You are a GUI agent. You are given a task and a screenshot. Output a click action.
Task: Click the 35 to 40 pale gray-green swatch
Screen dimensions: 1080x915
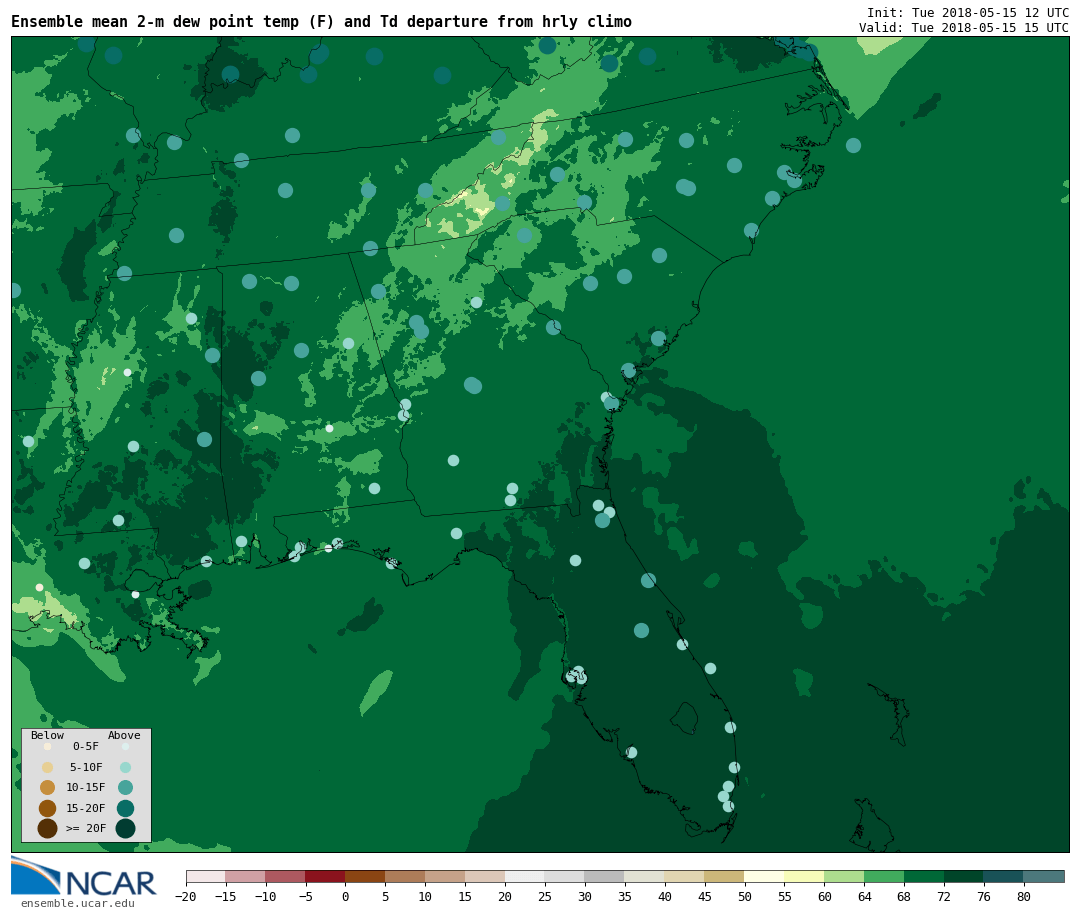tap(645, 876)
